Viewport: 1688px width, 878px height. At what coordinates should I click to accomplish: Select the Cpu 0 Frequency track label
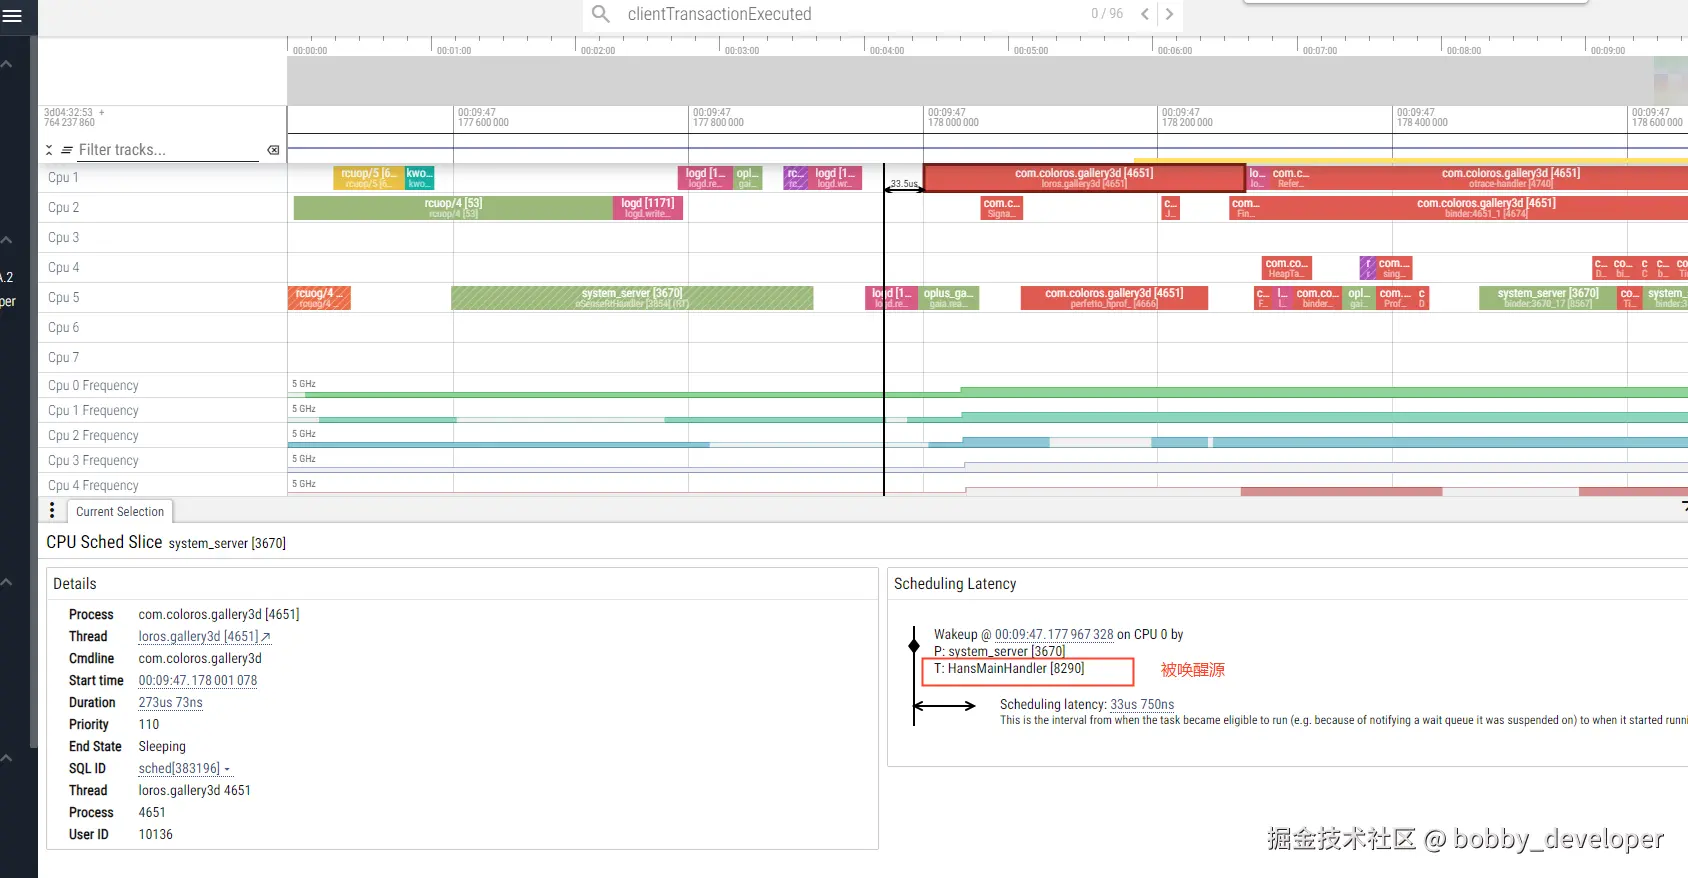point(93,386)
